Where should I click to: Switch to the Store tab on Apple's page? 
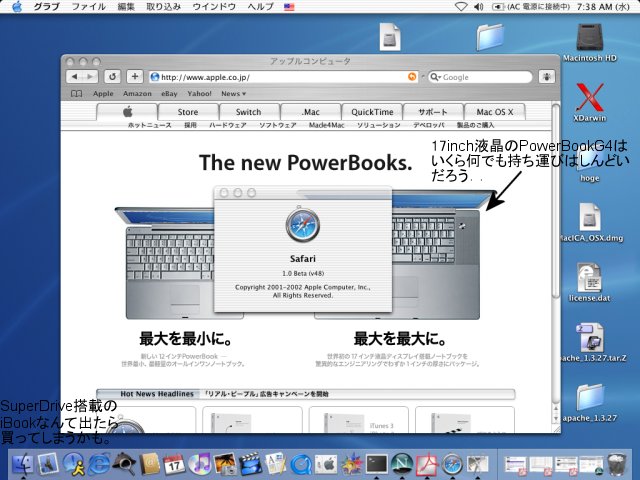pyautogui.click(x=188, y=112)
